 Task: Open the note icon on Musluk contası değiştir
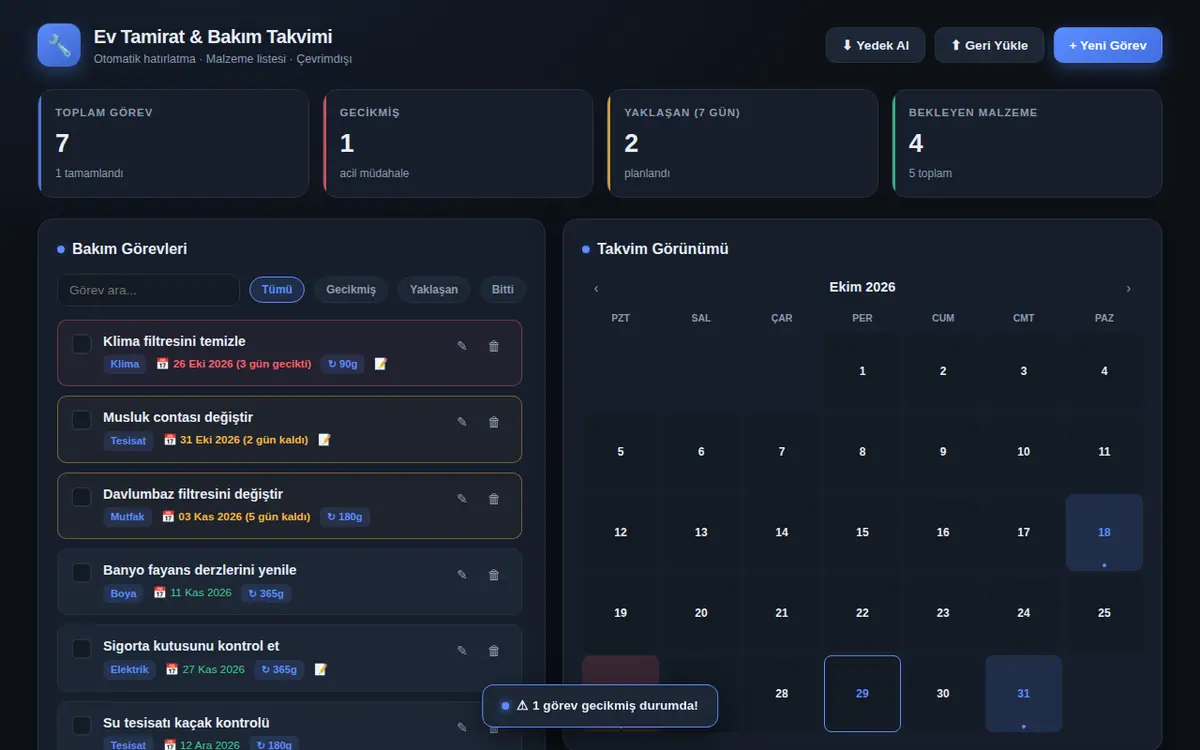(x=324, y=440)
